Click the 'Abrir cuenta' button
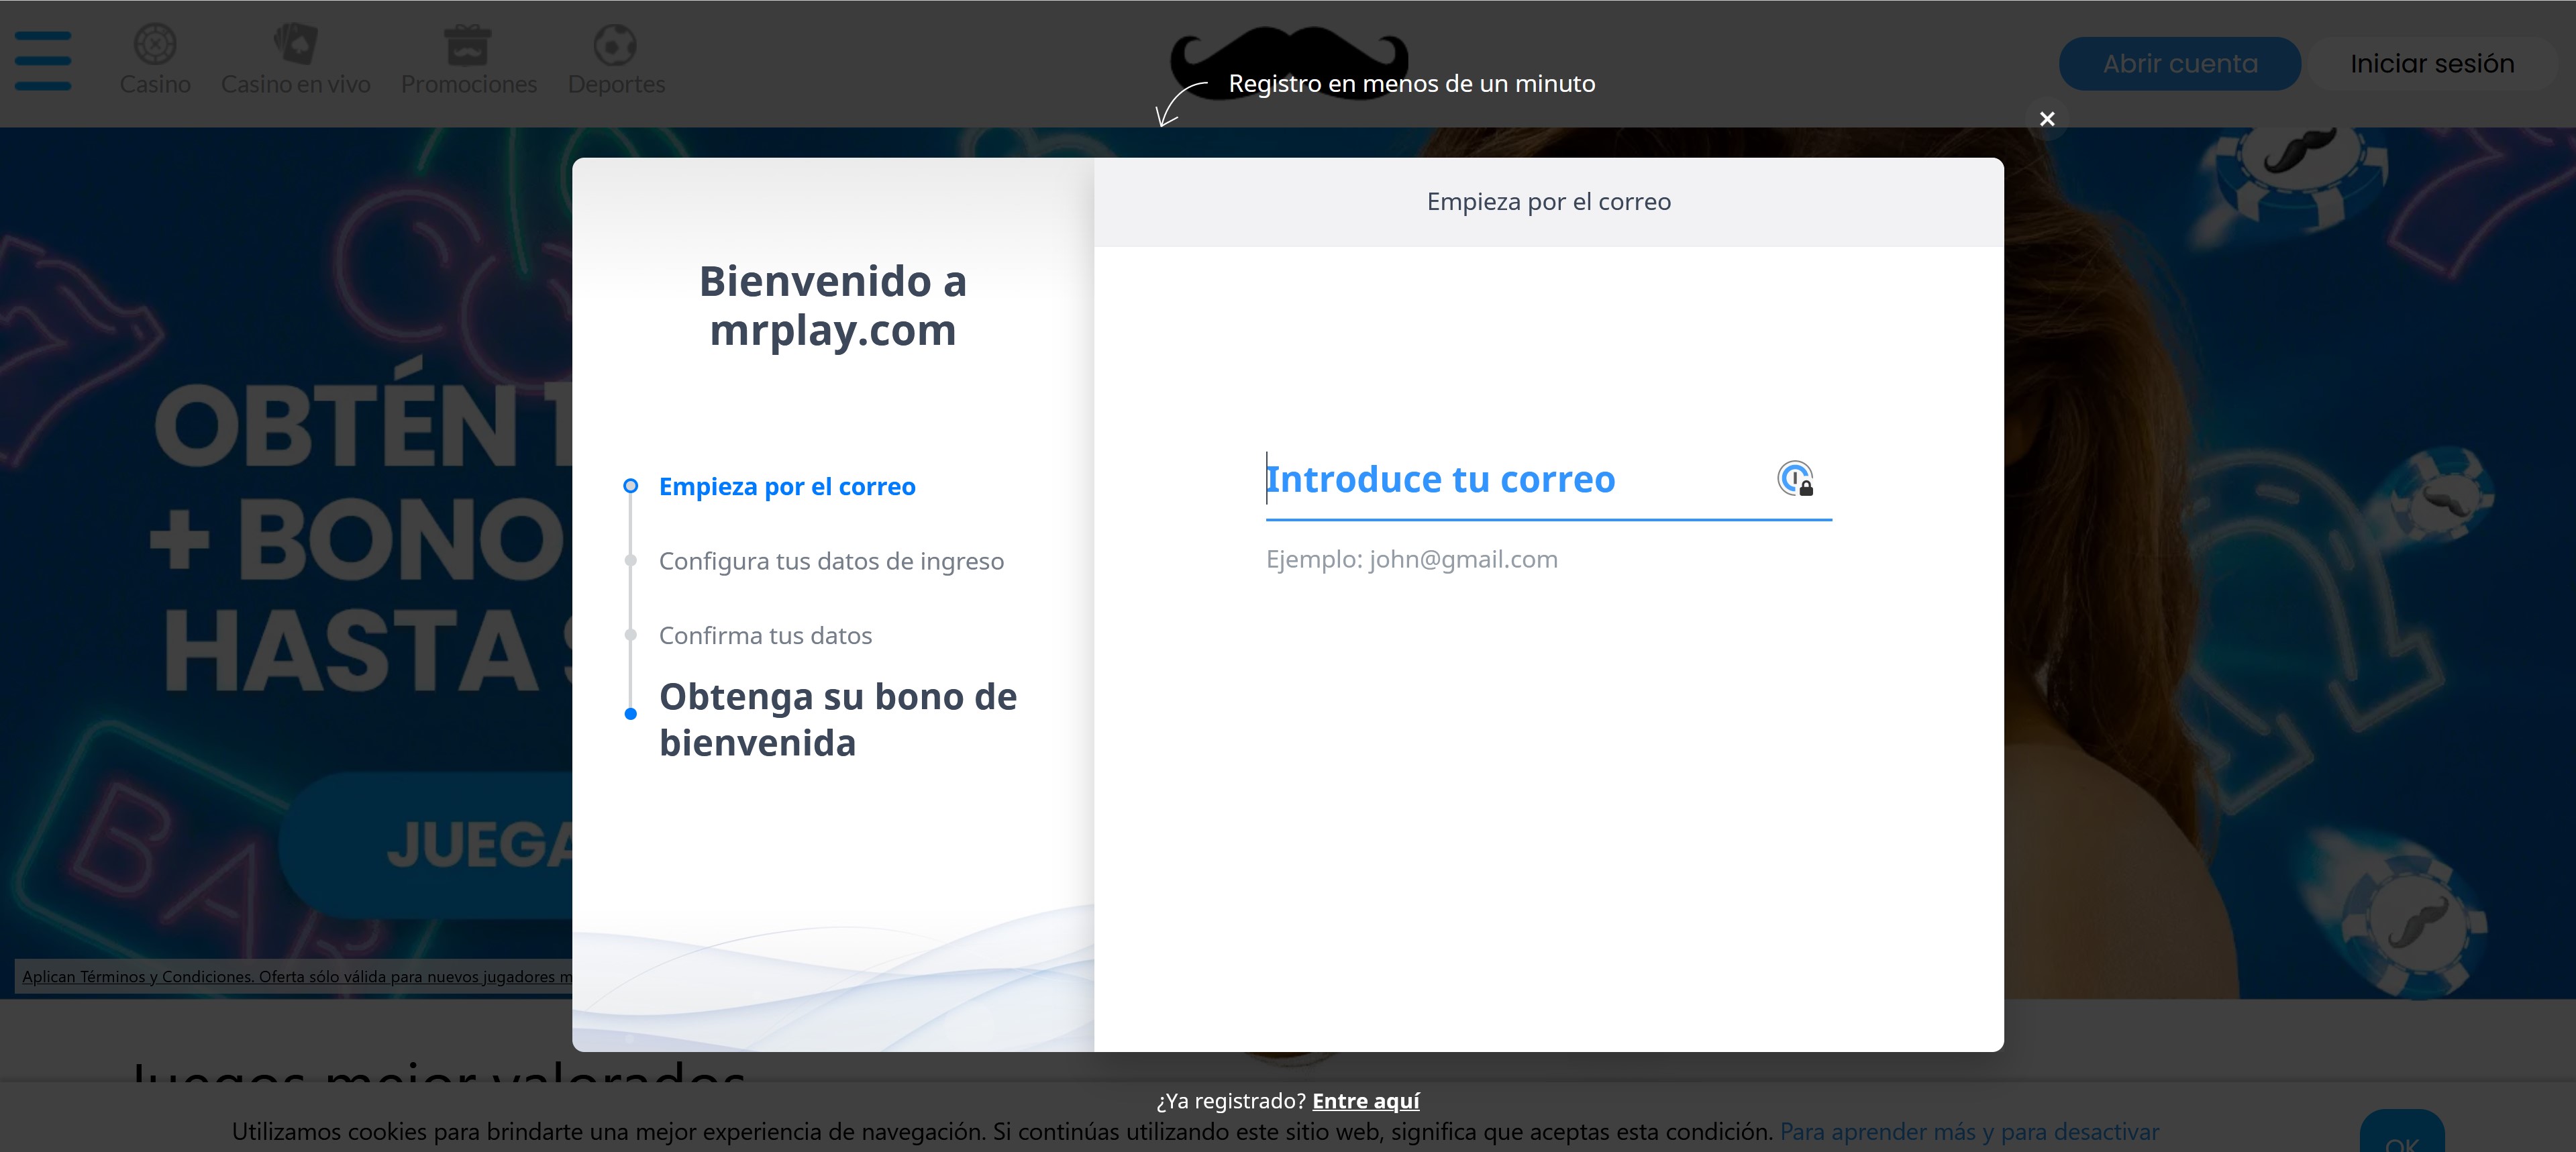The width and height of the screenshot is (2576, 1152). [2179, 64]
